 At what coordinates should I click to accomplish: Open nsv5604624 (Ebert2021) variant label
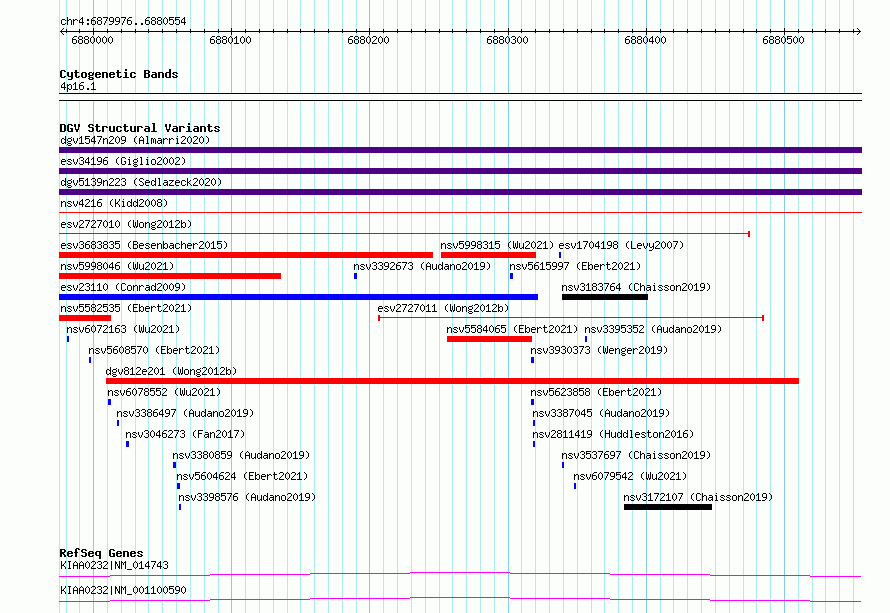[242, 476]
